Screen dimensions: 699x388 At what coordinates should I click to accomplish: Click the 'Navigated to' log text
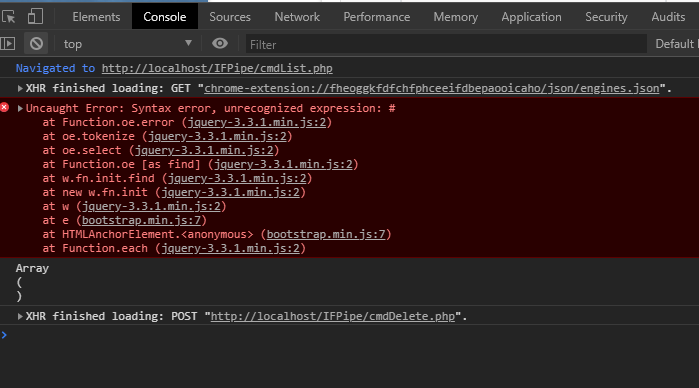(x=55, y=68)
